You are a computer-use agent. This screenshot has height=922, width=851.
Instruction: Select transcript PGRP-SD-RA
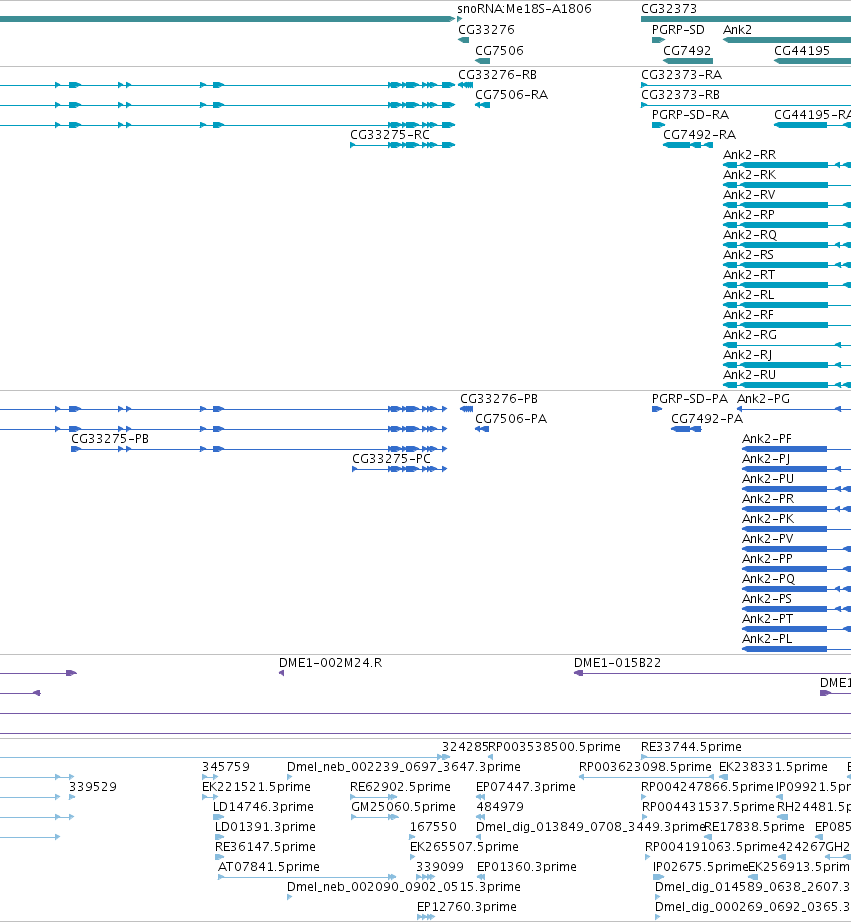coord(690,115)
